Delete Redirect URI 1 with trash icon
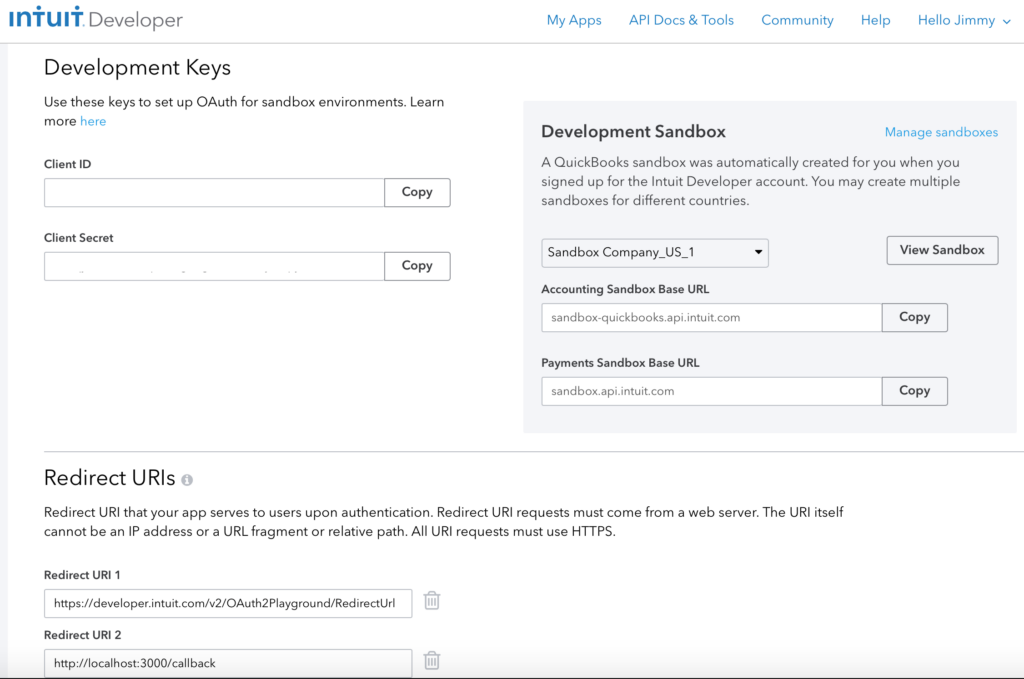The image size is (1024, 679). click(x=432, y=600)
